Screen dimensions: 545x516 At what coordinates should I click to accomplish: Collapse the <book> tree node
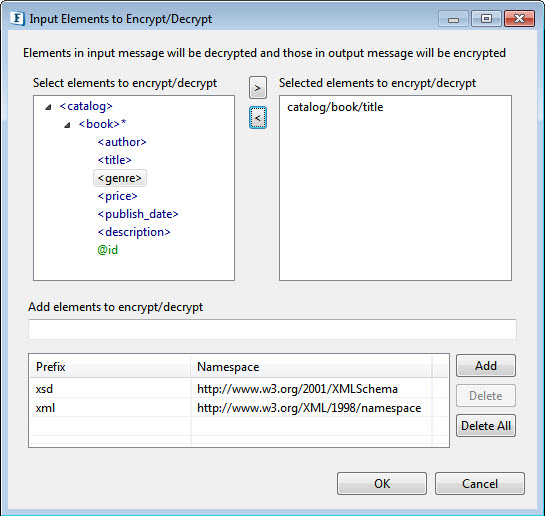tap(67, 125)
